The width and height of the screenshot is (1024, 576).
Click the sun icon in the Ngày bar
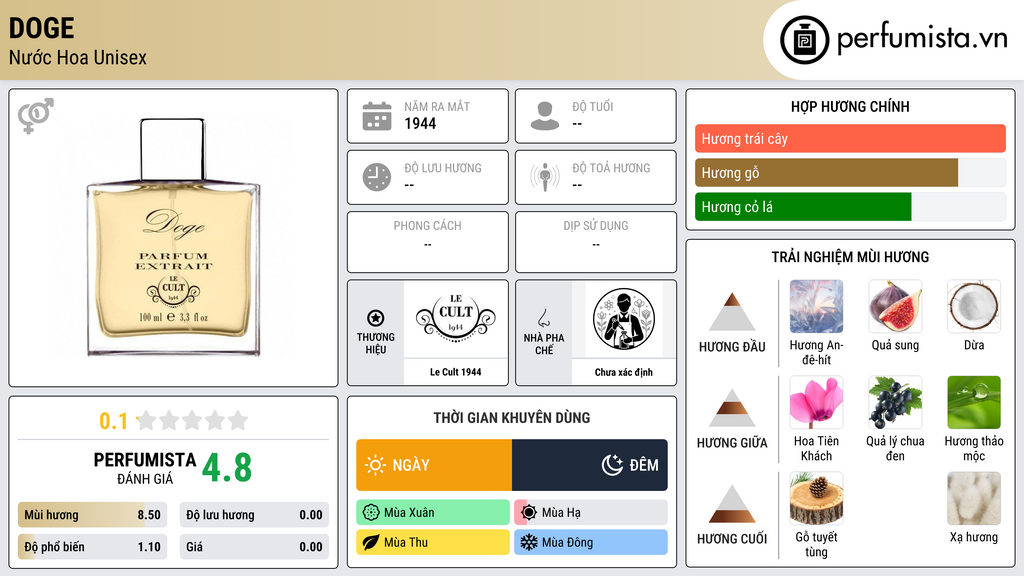(x=376, y=465)
